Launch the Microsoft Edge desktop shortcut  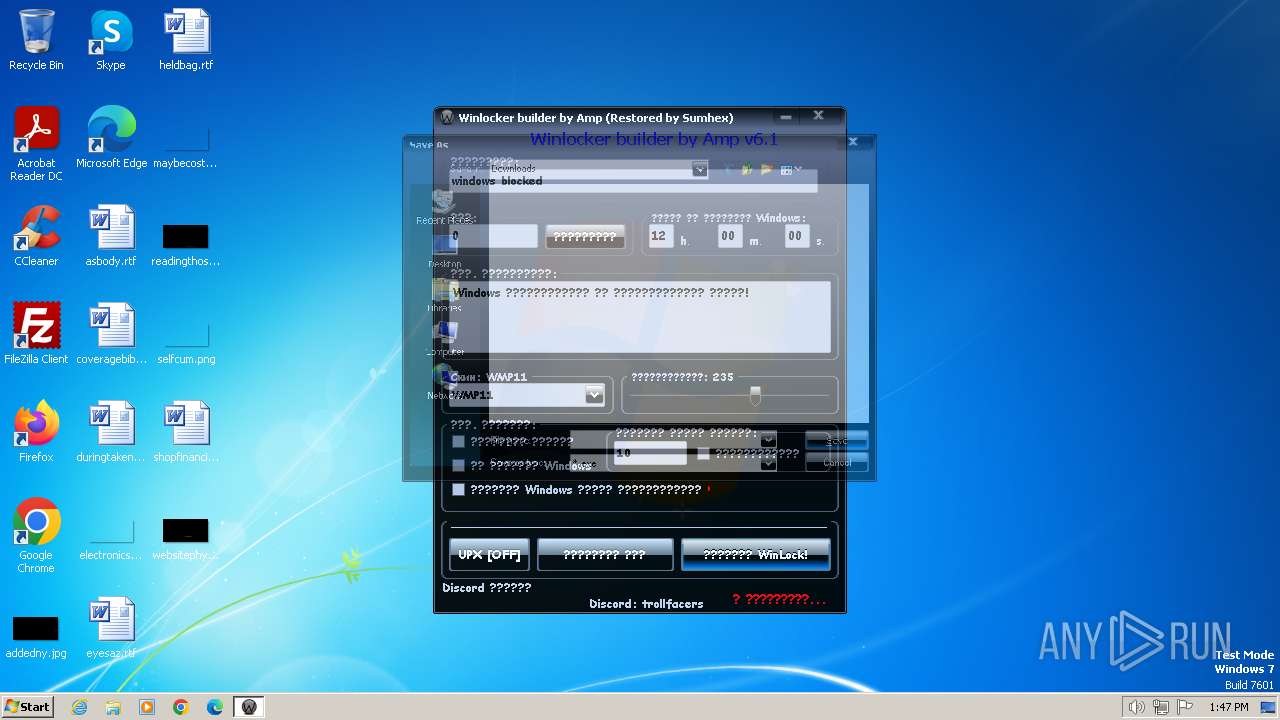pos(111,138)
